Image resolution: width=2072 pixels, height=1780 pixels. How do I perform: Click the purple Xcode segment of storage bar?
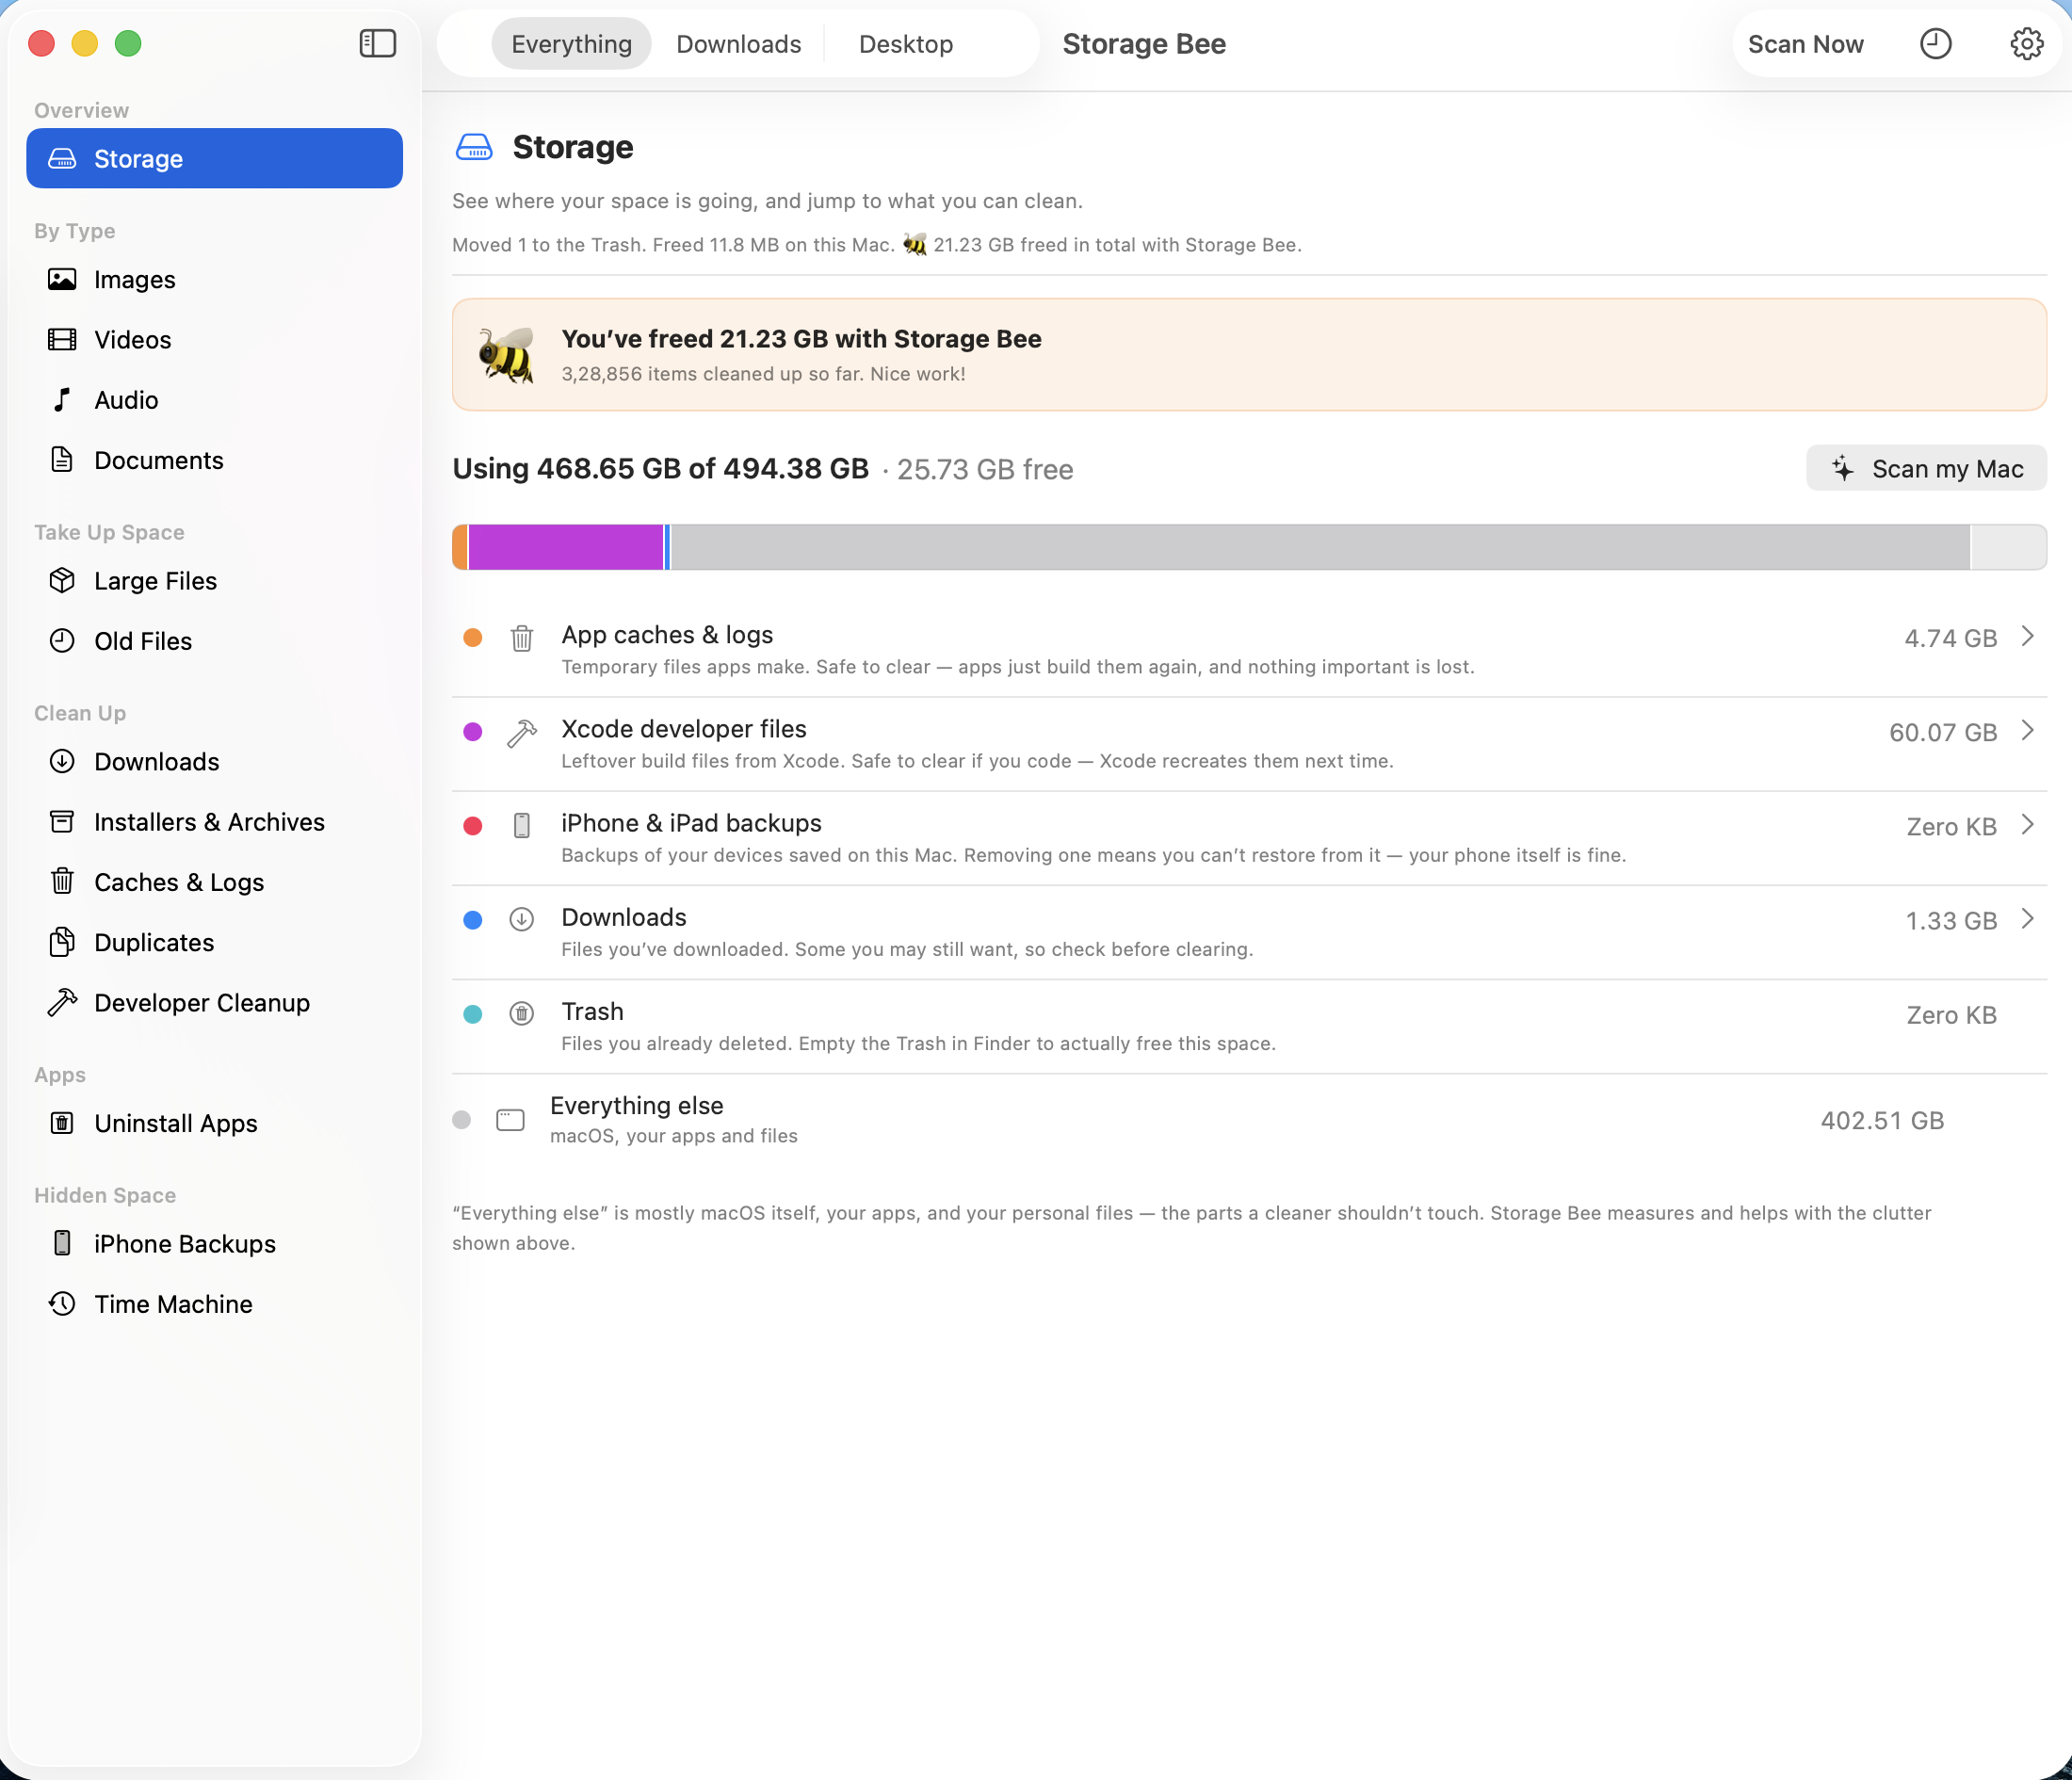(x=566, y=547)
